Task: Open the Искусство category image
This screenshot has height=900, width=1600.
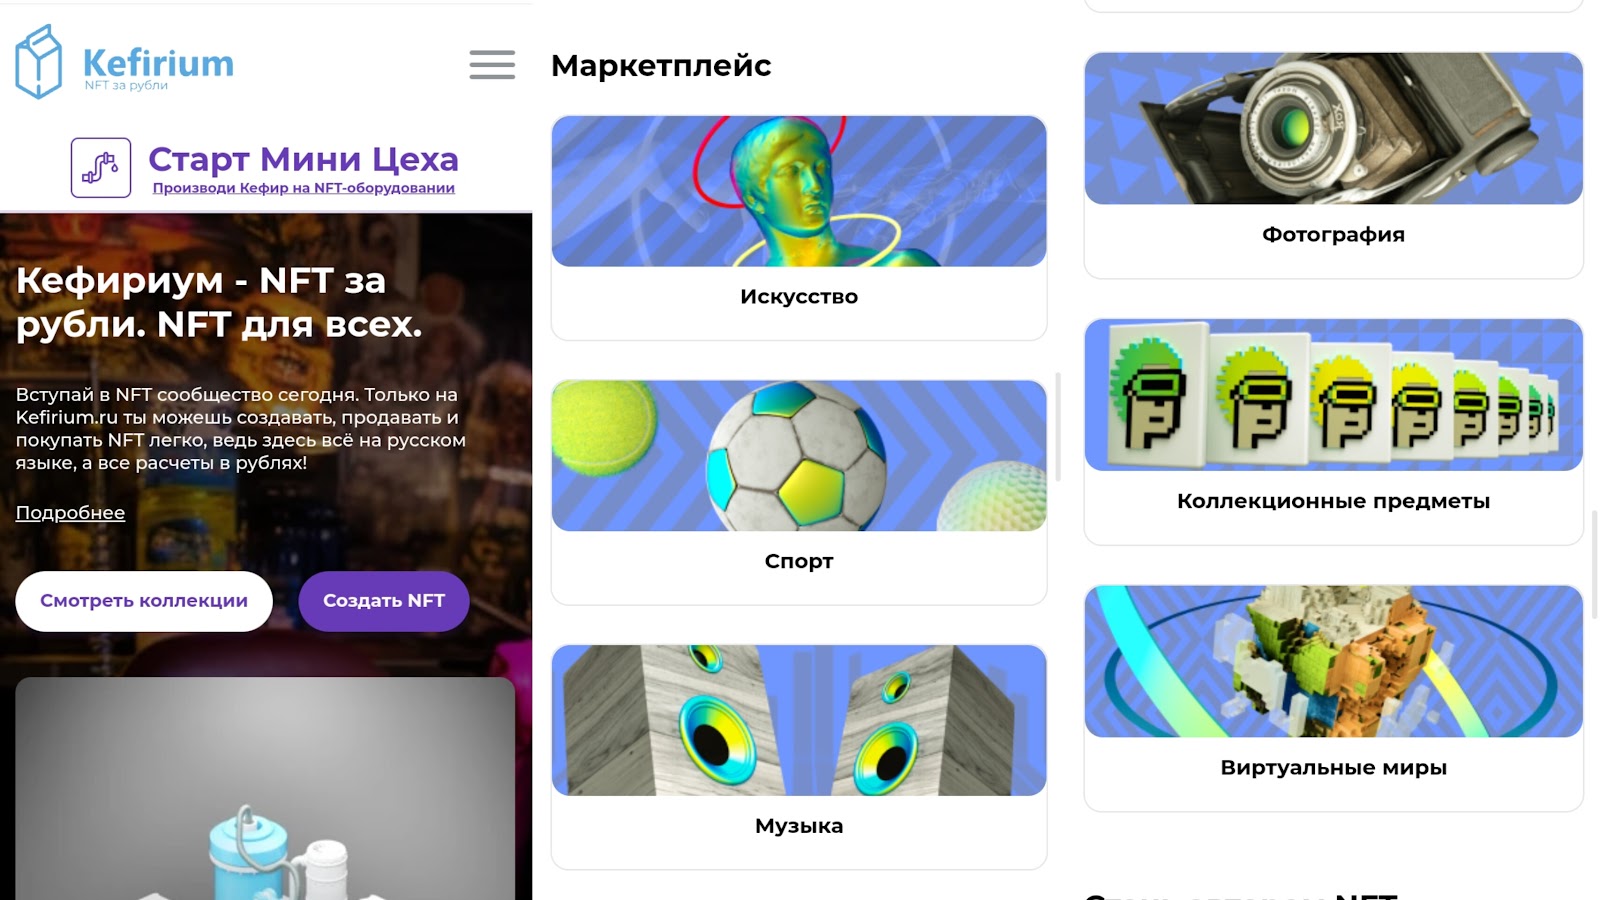Action: (x=799, y=191)
